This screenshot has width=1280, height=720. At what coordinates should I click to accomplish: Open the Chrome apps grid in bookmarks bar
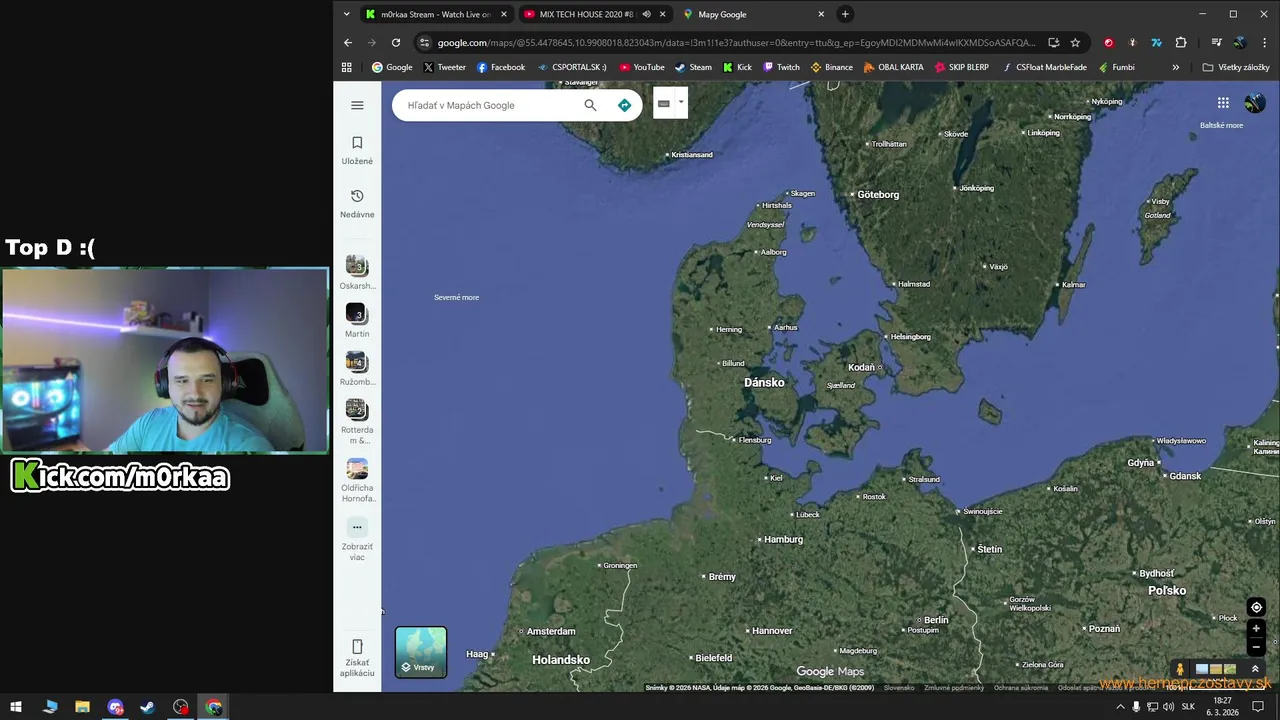pyautogui.click(x=347, y=67)
